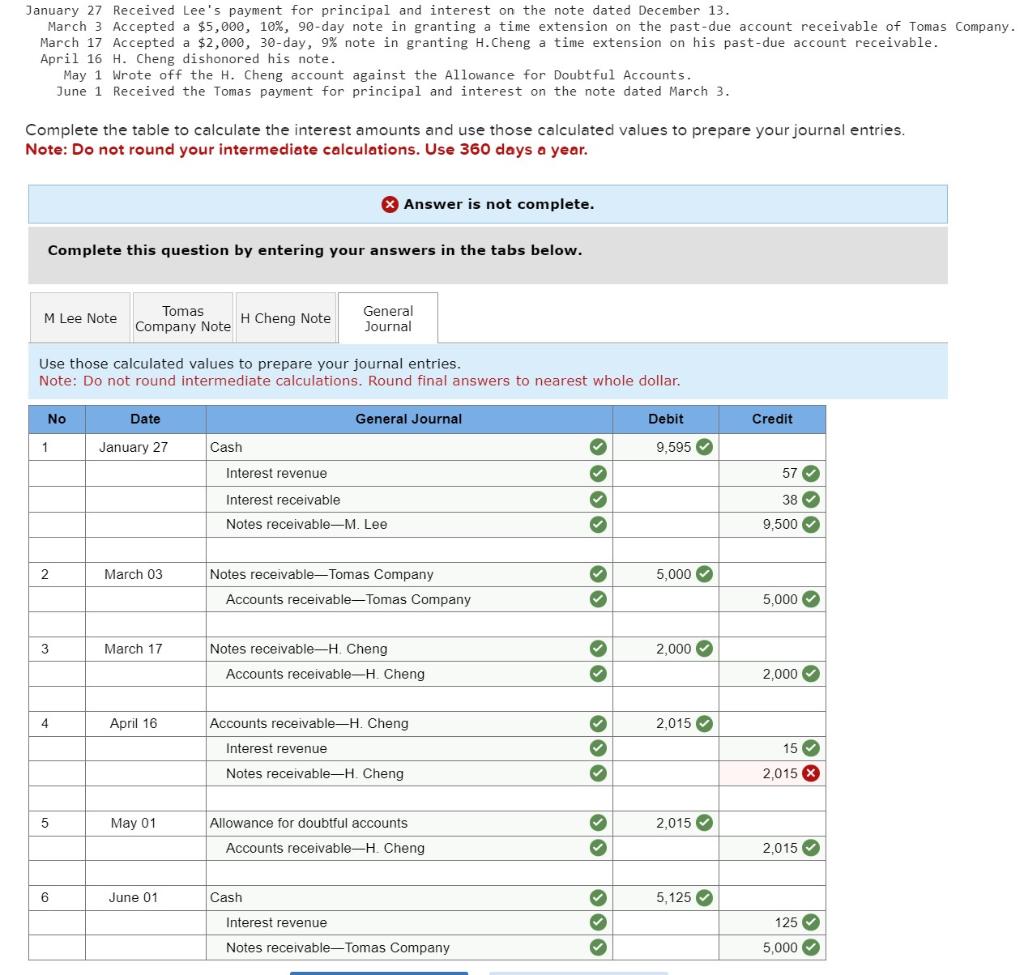Click the April 16 date cell
Screen dimensions: 1024x975
[146, 724]
